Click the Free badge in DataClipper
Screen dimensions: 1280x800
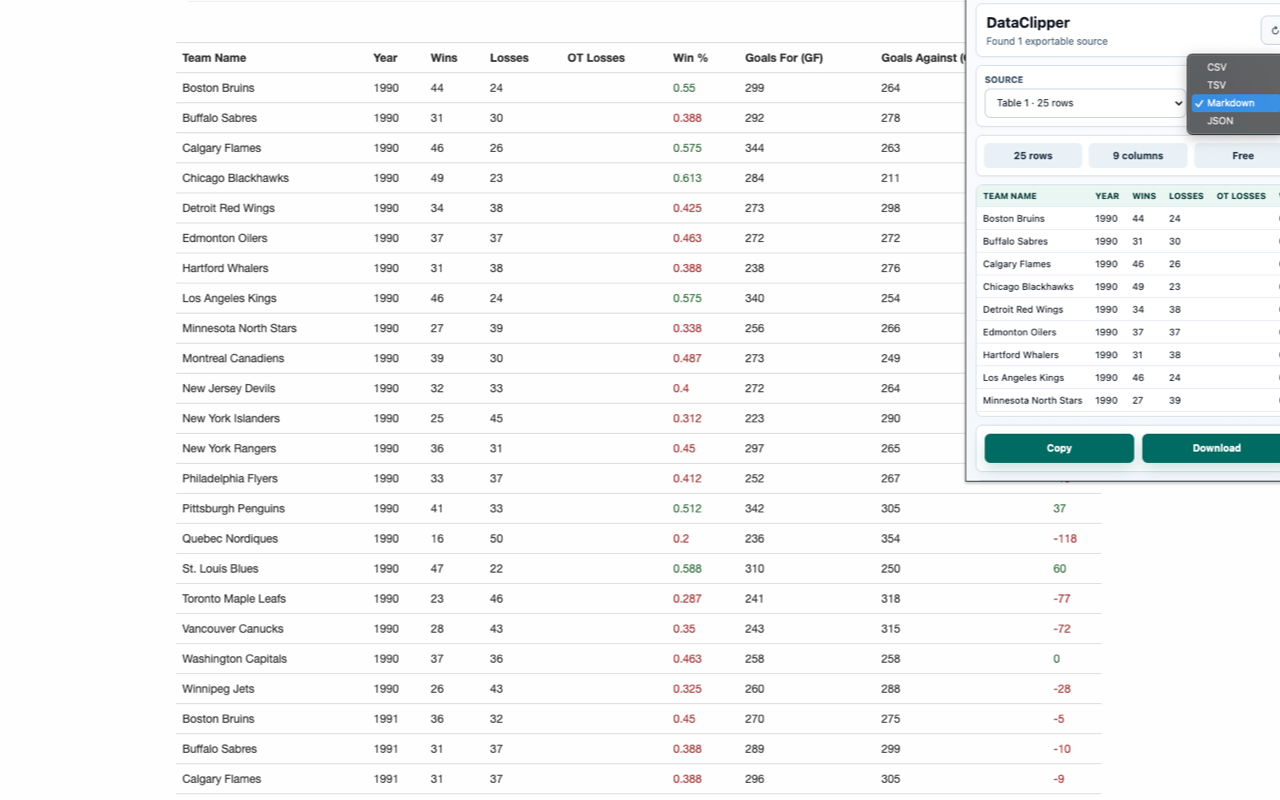[1238, 156]
